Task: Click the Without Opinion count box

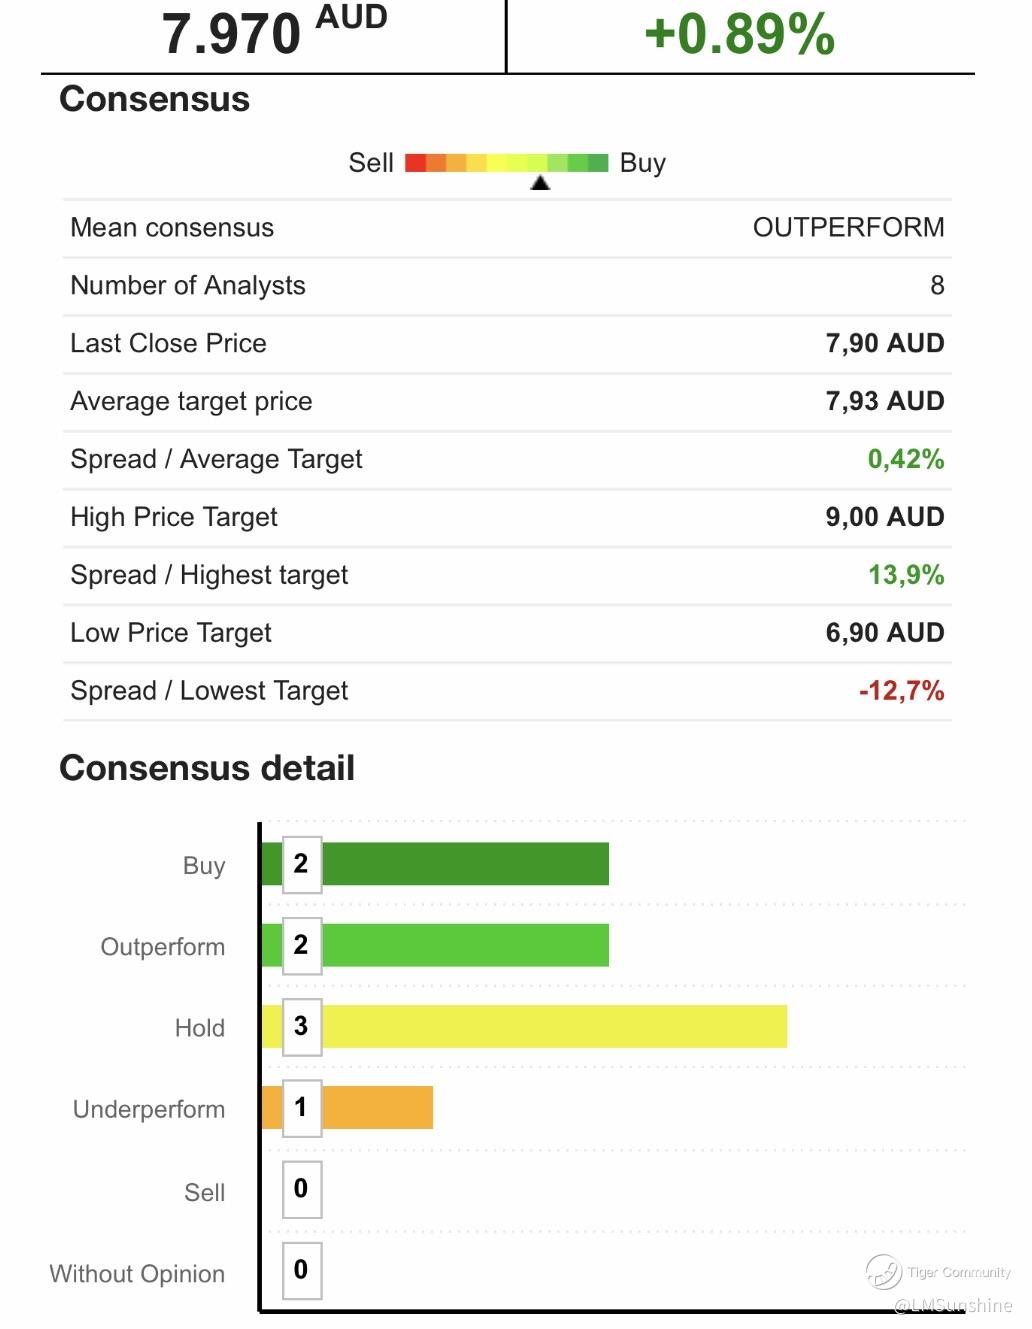Action: pyautogui.click(x=301, y=1270)
